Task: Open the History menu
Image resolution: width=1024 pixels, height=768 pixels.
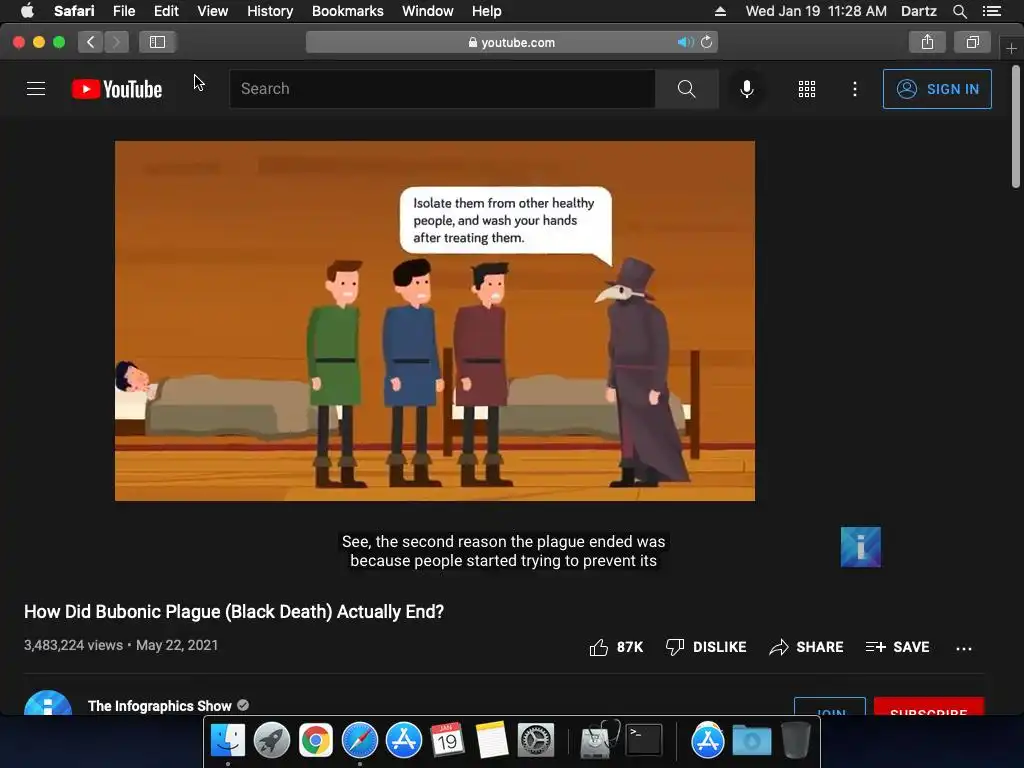Action: coord(270,11)
